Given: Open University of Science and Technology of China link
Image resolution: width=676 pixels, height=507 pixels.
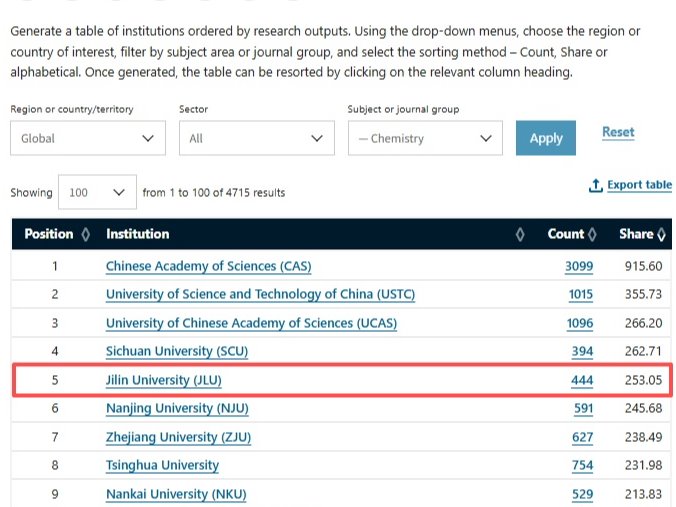Looking at the screenshot, I should 260,294.
